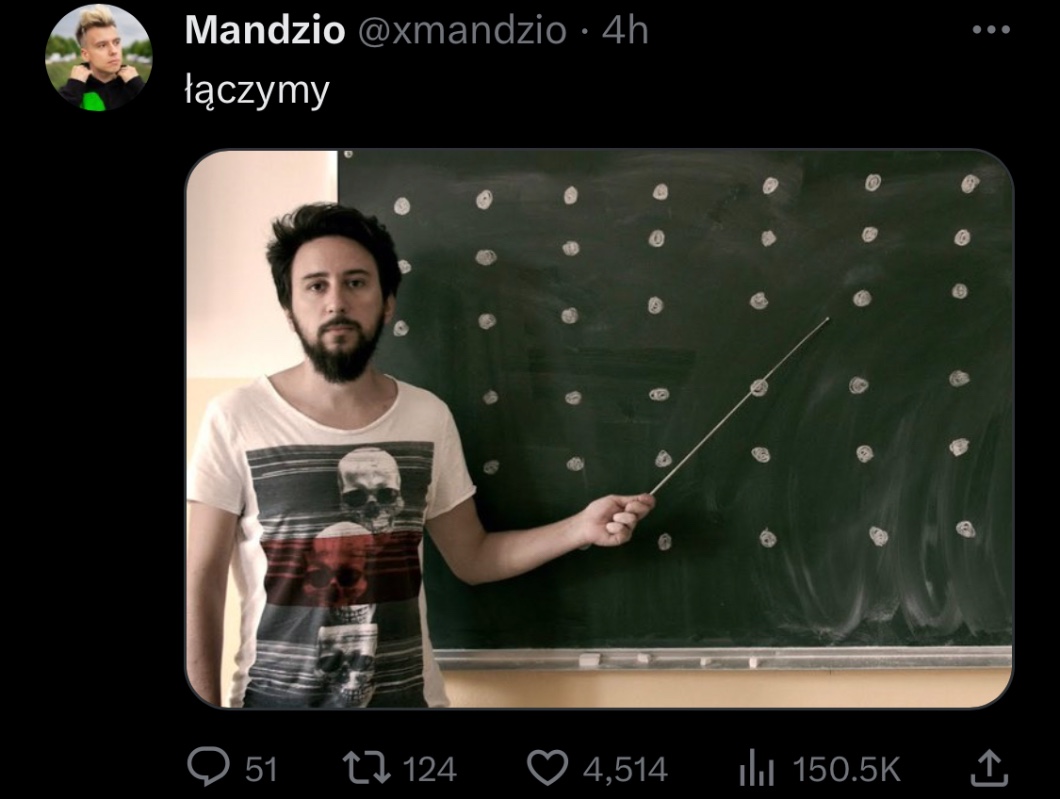Click the share upload arrow icon
This screenshot has height=799, width=1060.
pyautogui.click(x=989, y=768)
